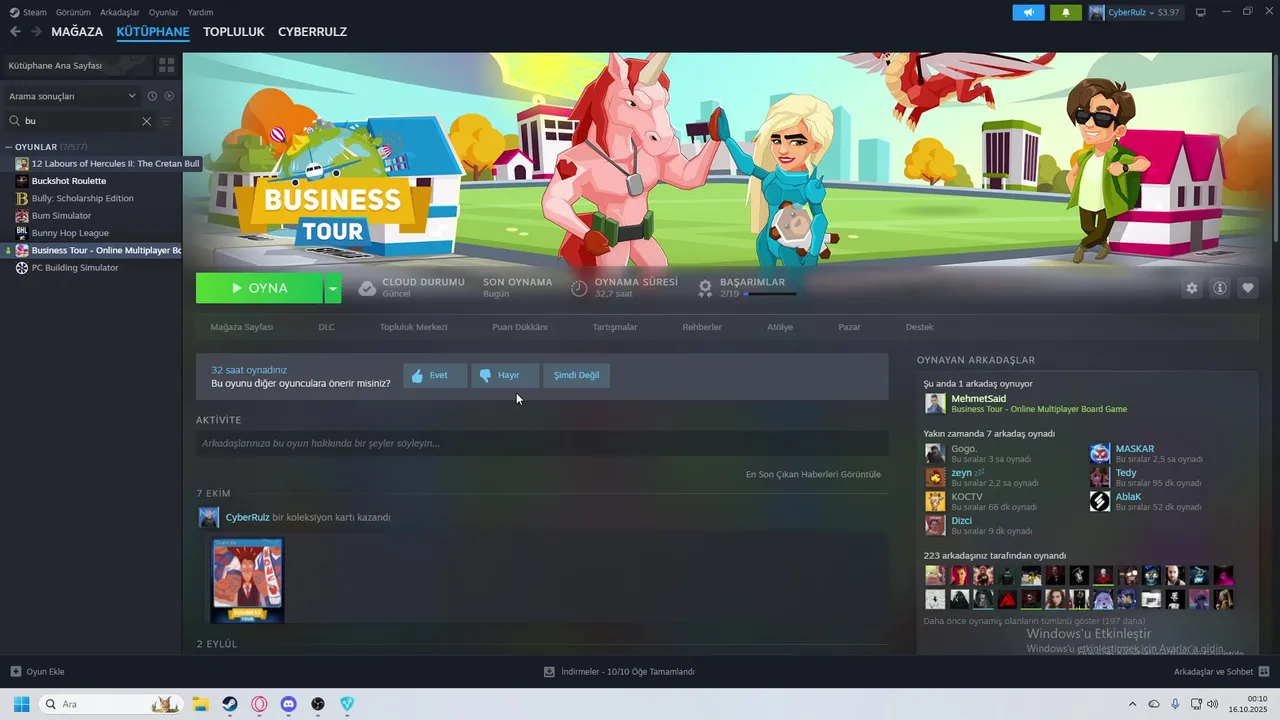Go forward with the right arrow

pos(36,32)
